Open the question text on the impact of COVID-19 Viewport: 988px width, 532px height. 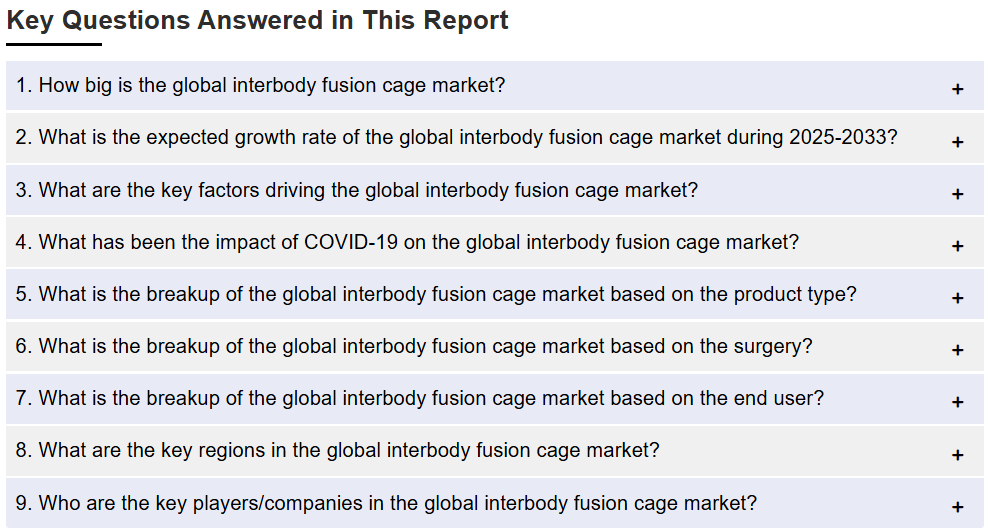[407, 243]
